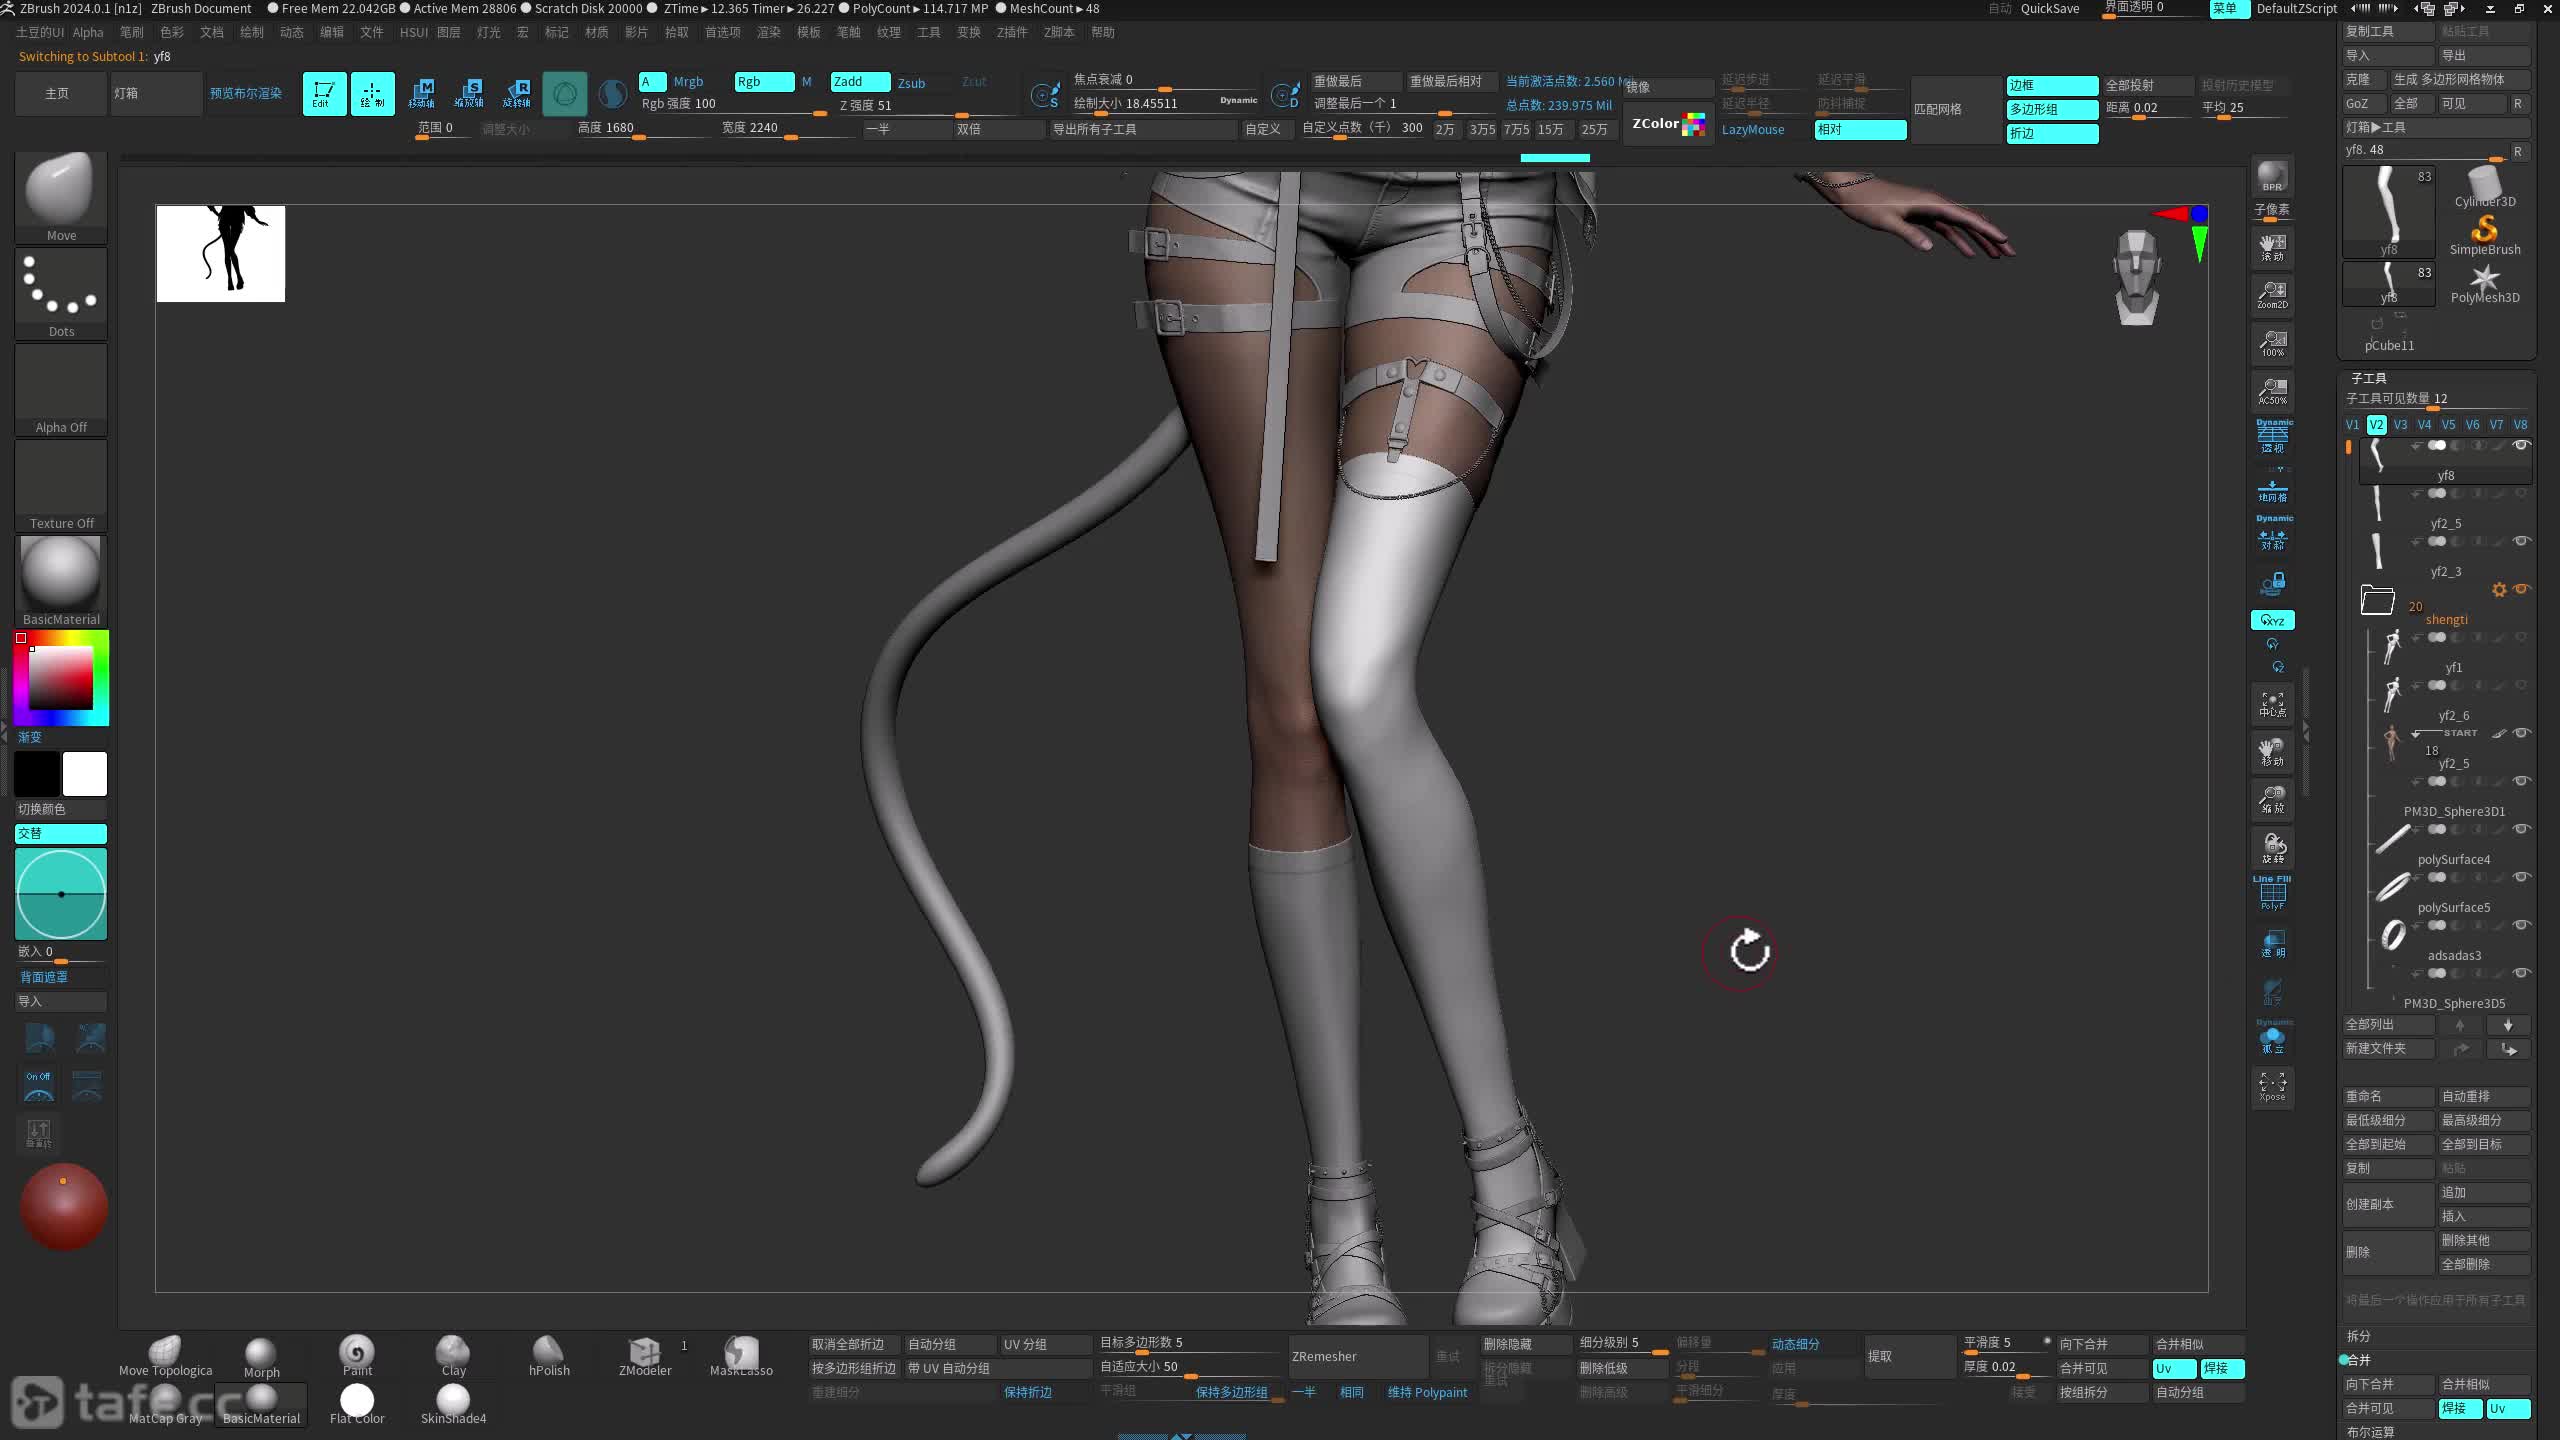Collapse the 子工具 subtool panel header

coord(2369,378)
